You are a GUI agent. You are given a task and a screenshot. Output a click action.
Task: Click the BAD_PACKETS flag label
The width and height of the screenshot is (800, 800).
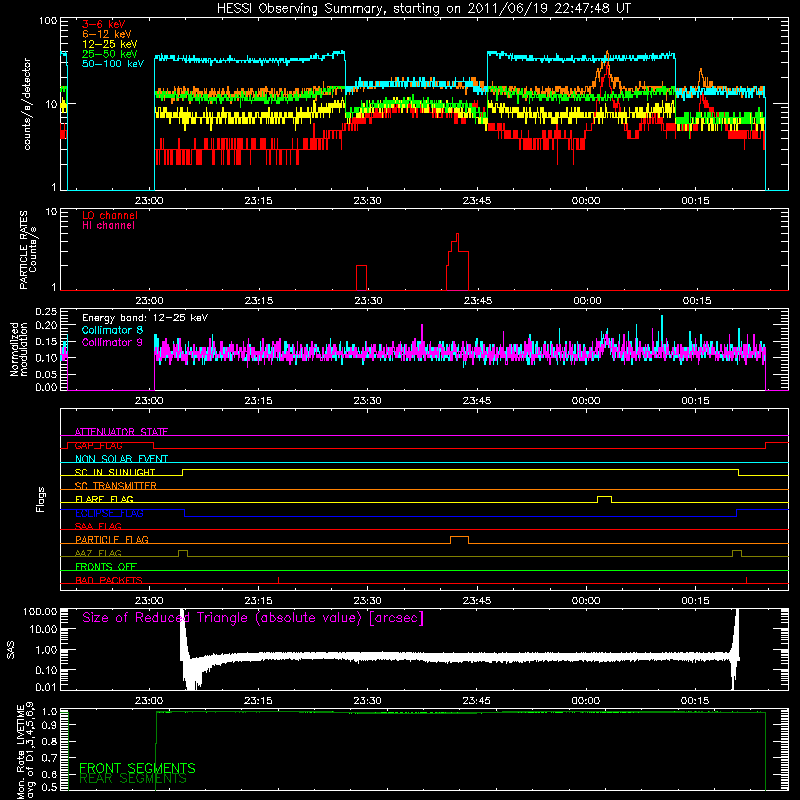(x=109, y=580)
